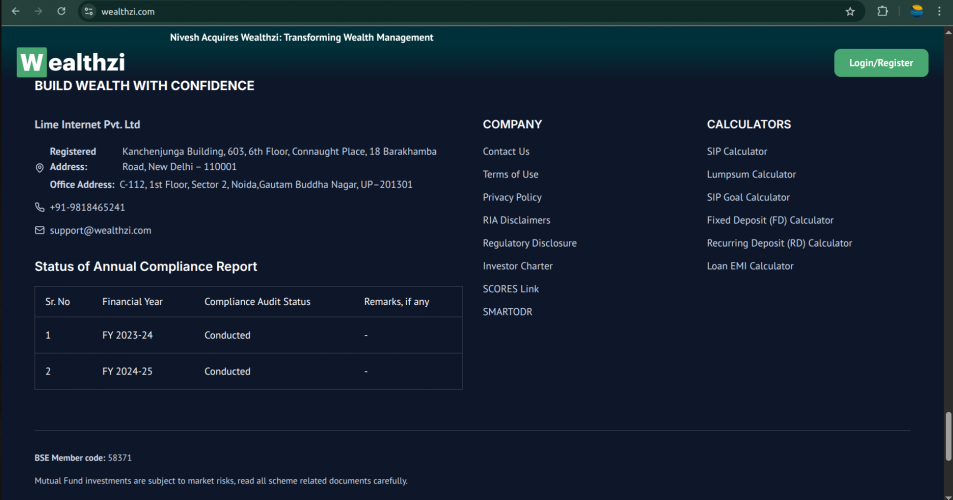This screenshot has height=500, width=953.
Task: Open SCORES Link
Action: point(511,289)
